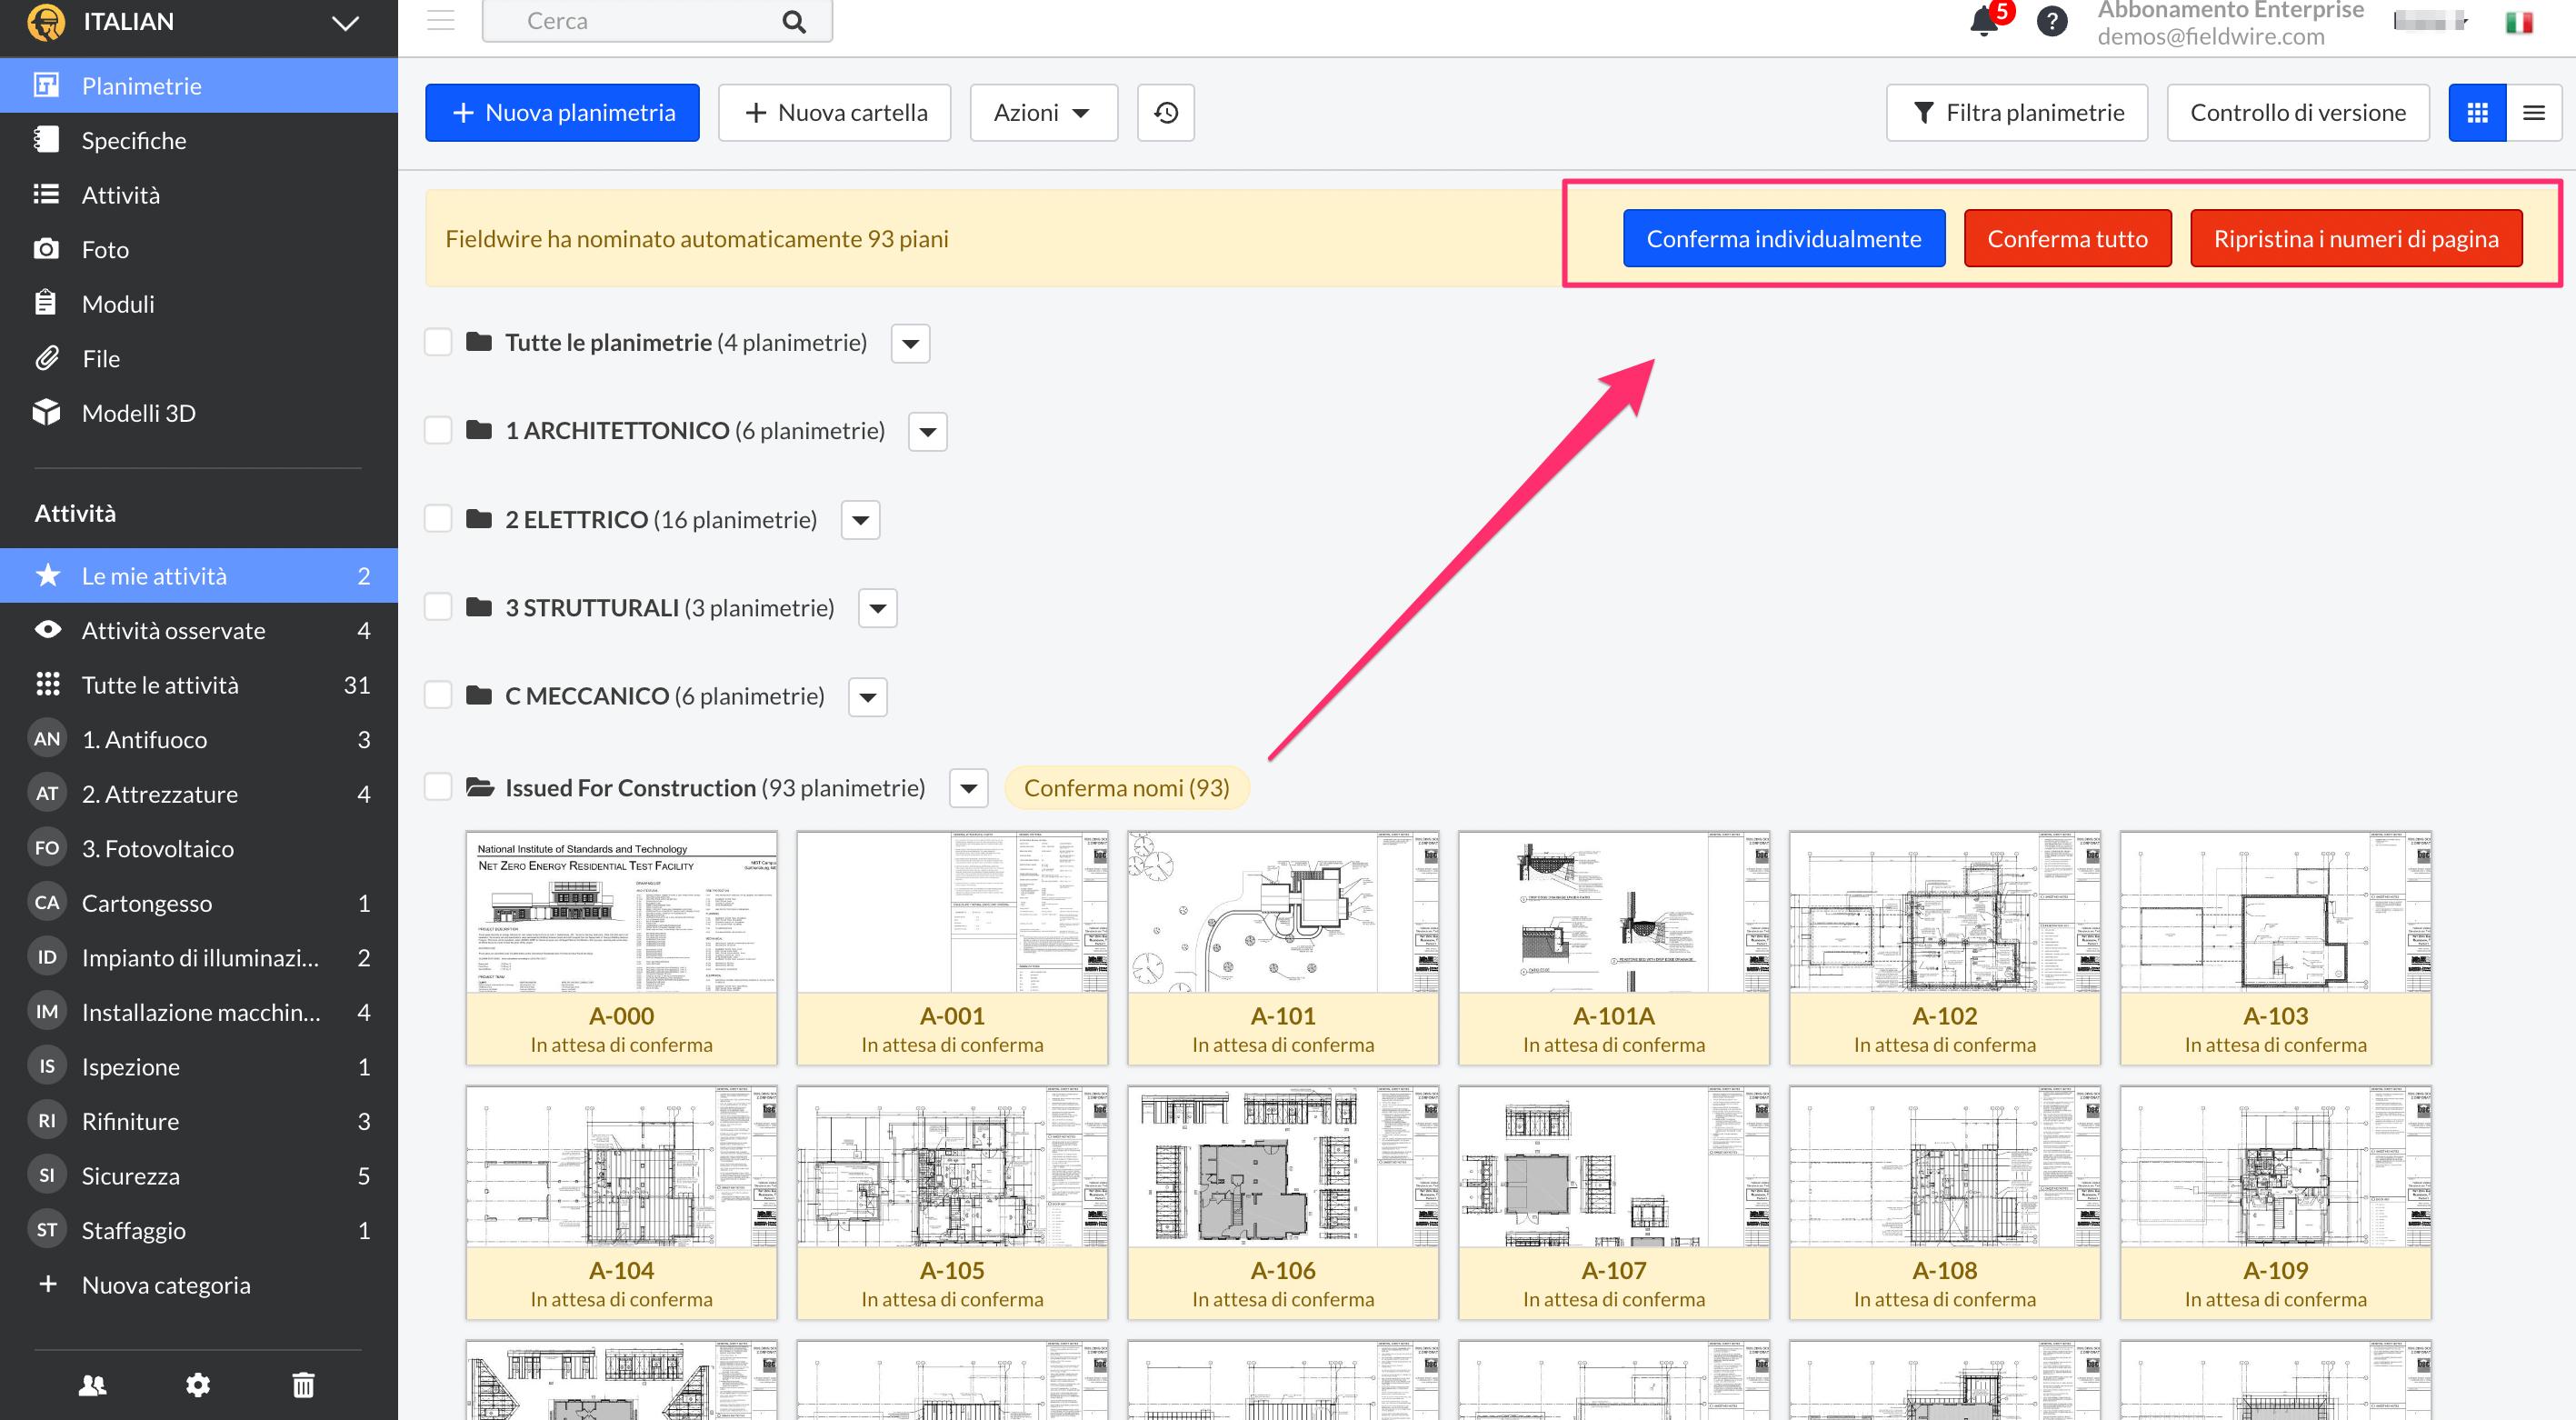2576x1420 pixels.
Task: Click Conferma tutto button
Action: 2066,239
